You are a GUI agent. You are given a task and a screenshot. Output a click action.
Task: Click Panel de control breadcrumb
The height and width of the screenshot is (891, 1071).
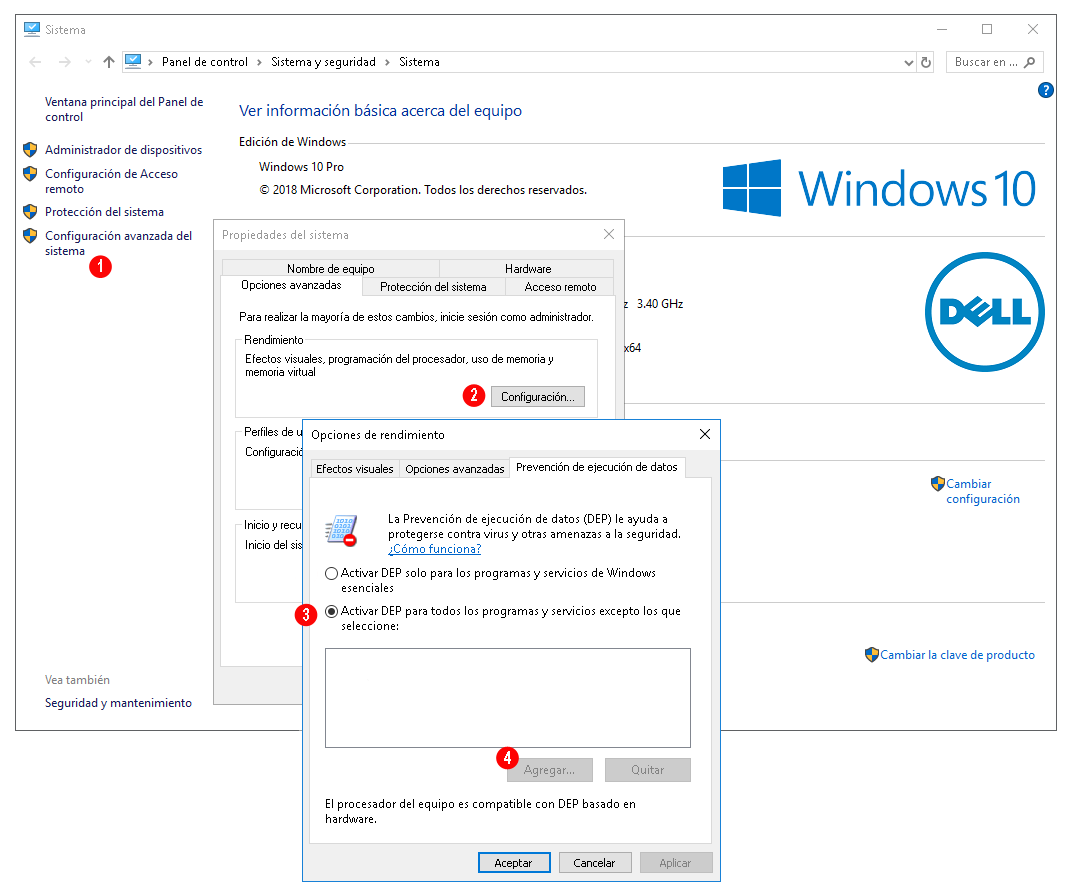(x=205, y=62)
